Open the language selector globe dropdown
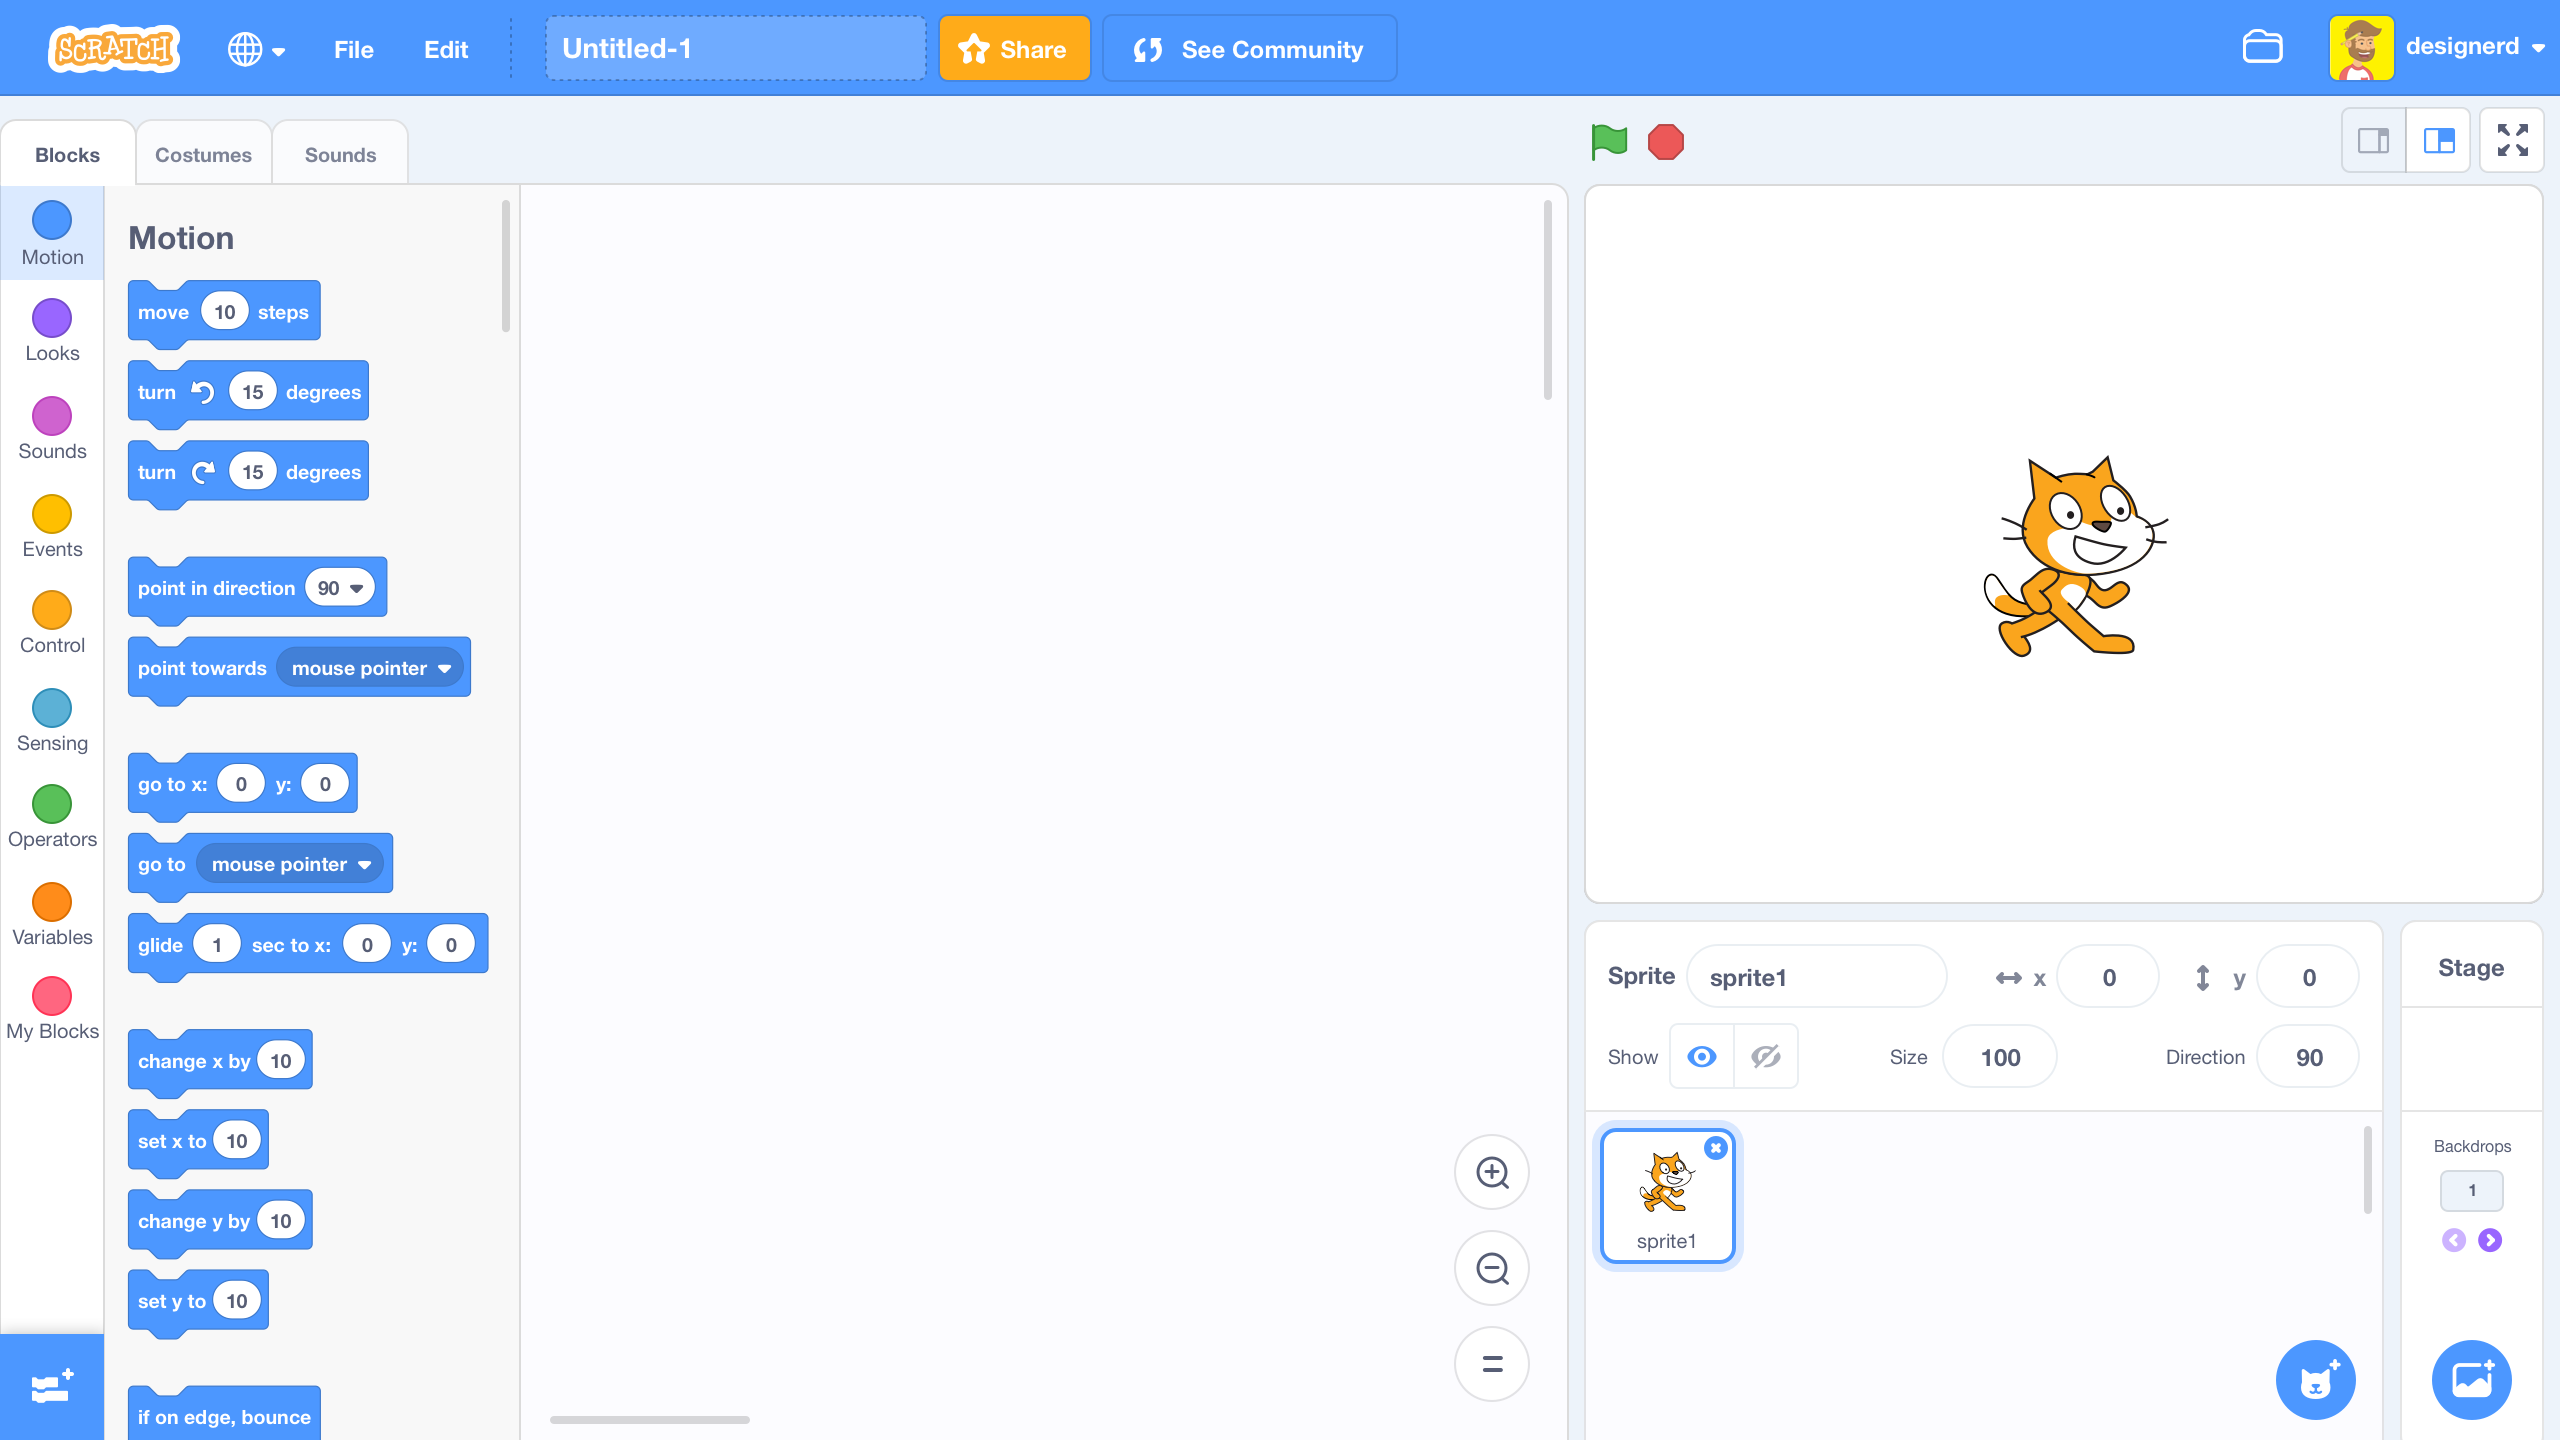 (256, 48)
